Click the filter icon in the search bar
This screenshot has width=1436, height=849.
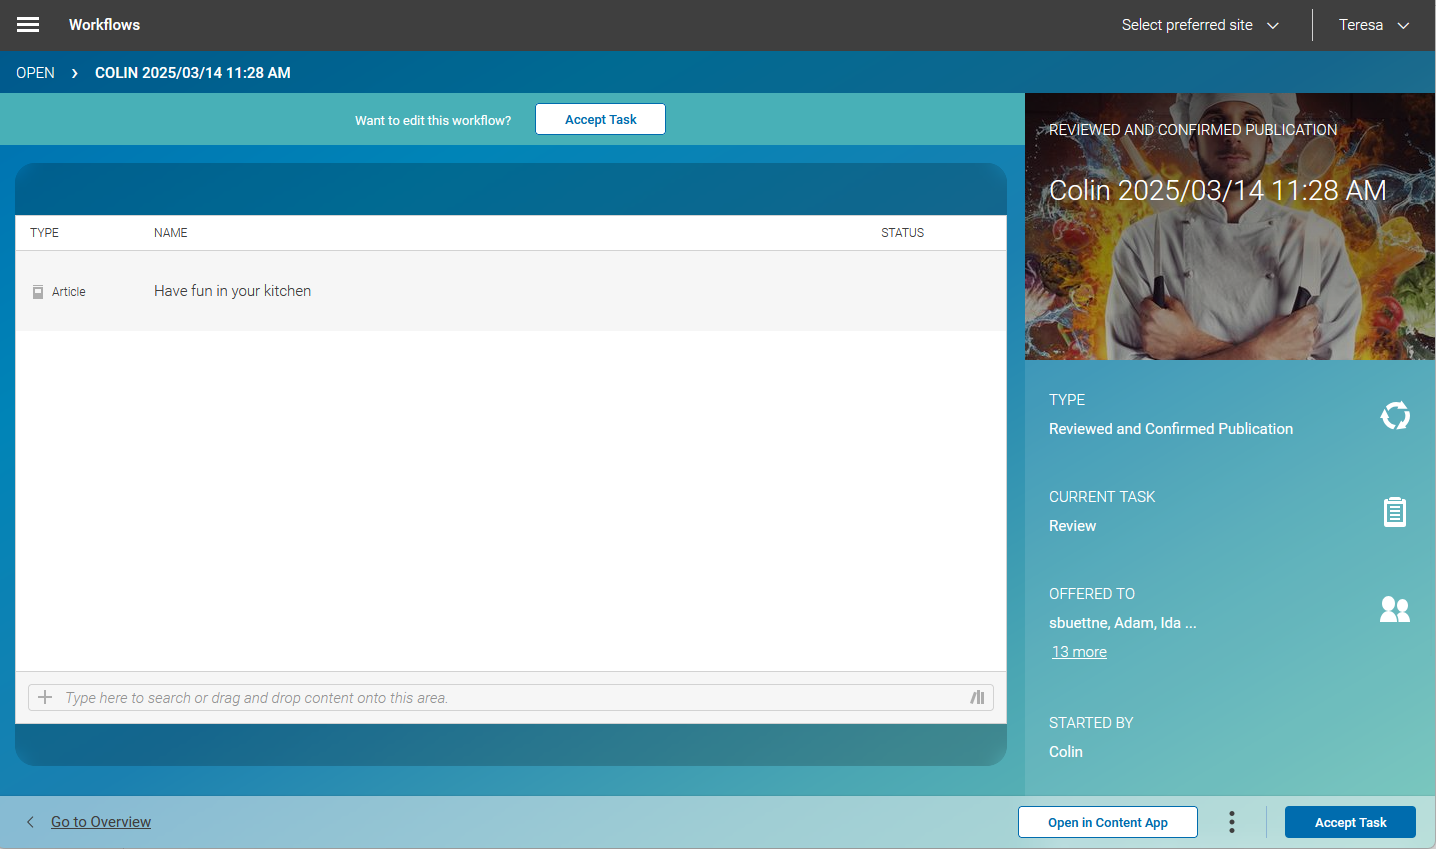[977, 697]
